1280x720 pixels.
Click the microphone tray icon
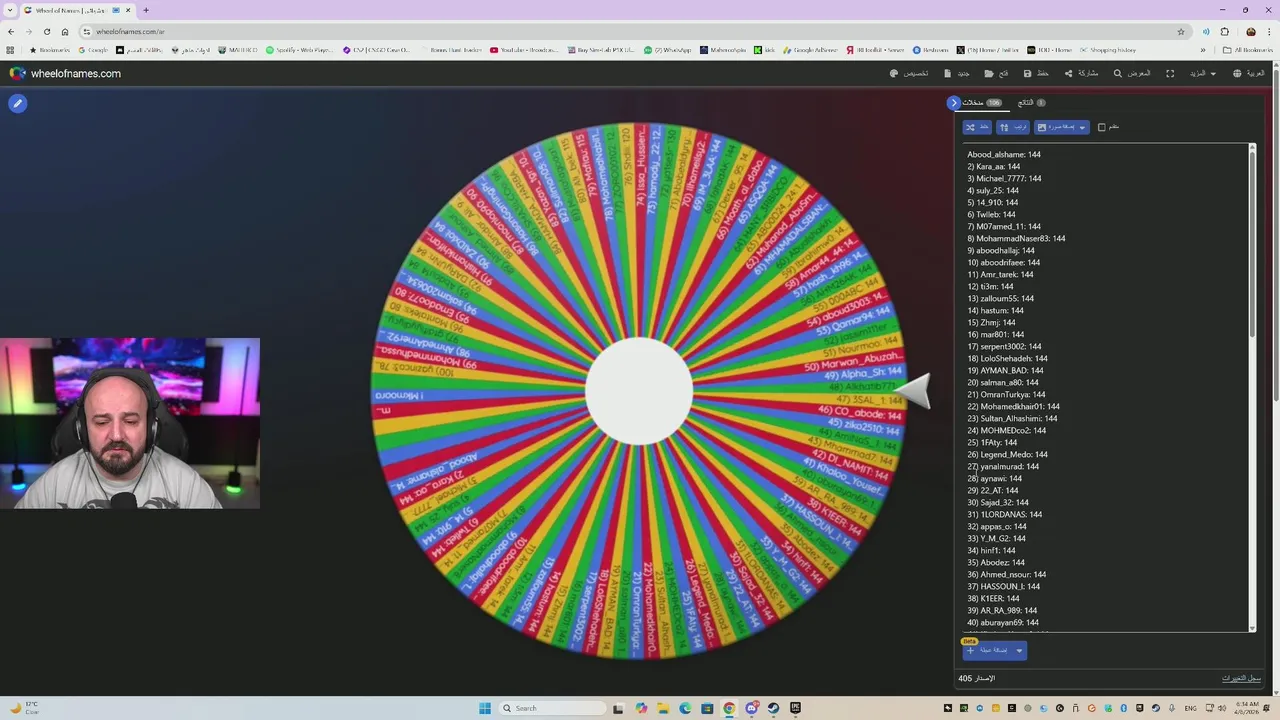click(x=1174, y=708)
